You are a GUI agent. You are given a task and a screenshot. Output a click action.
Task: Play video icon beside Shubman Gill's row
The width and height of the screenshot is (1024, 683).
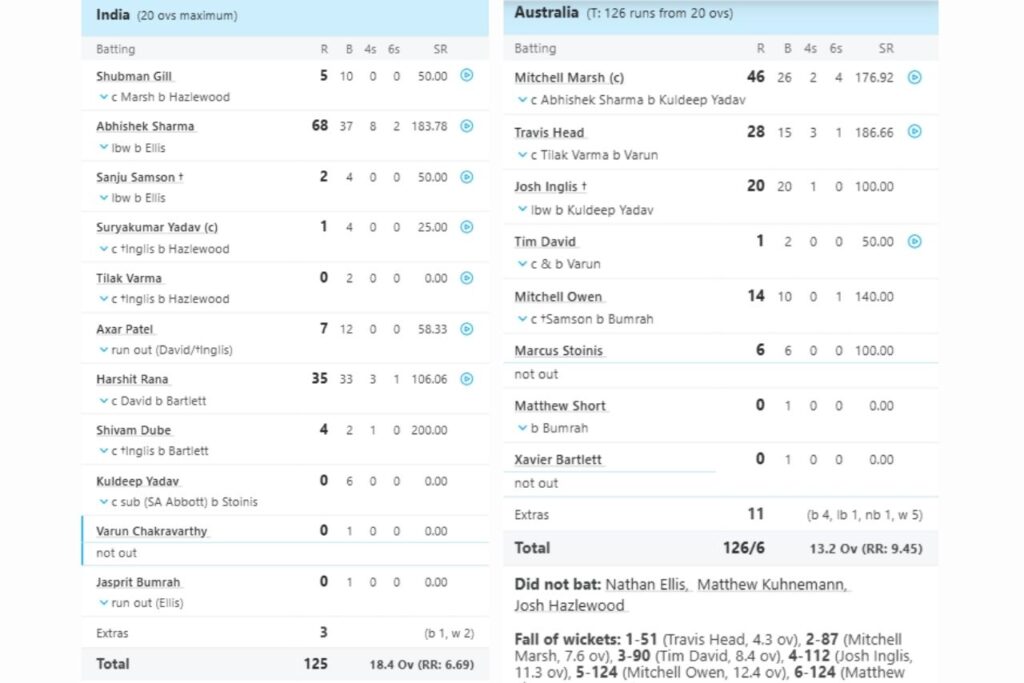click(x=466, y=76)
